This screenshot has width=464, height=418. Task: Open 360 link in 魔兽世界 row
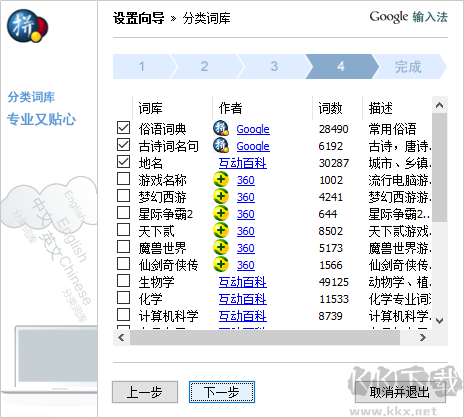pos(246,248)
